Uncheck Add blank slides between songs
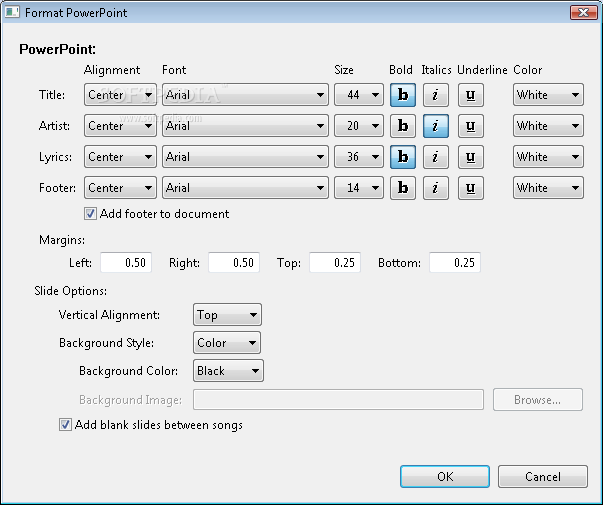 tap(65, 425)
